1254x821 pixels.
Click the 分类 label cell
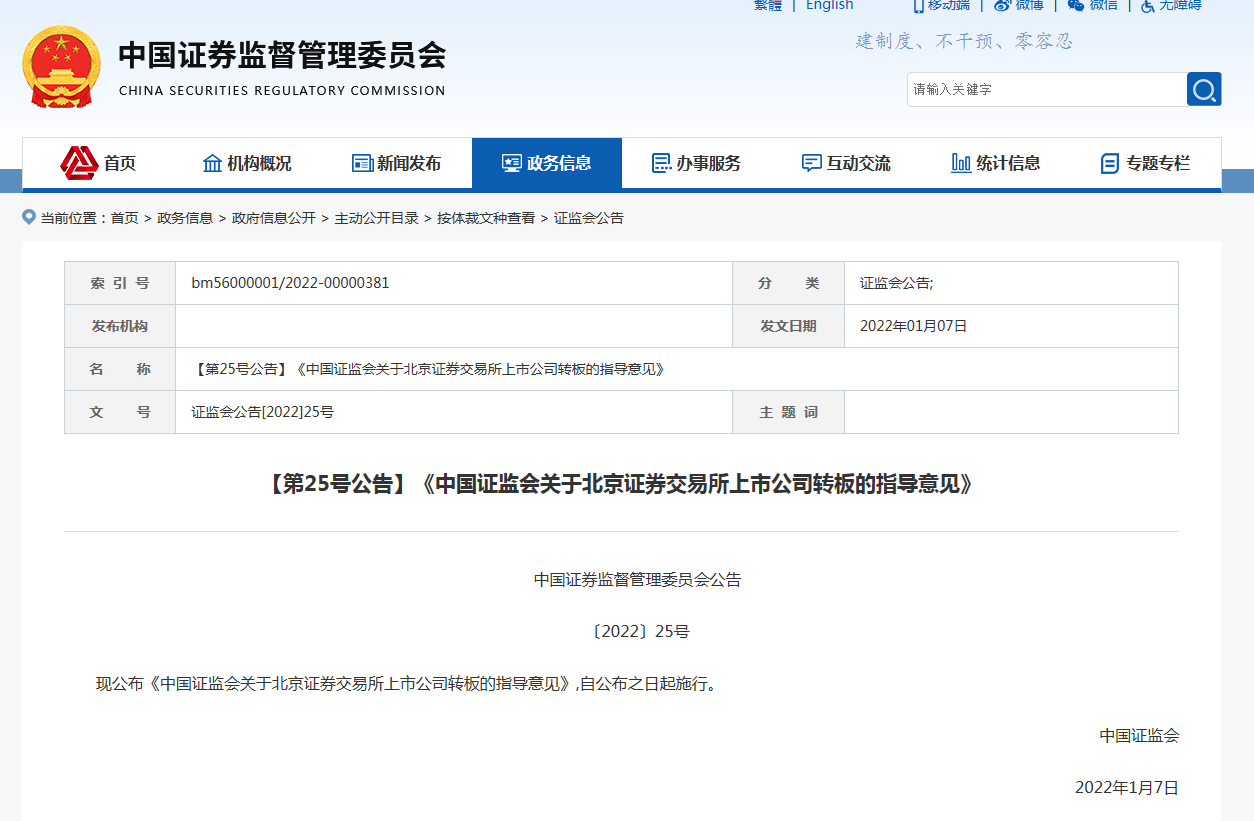788,283
